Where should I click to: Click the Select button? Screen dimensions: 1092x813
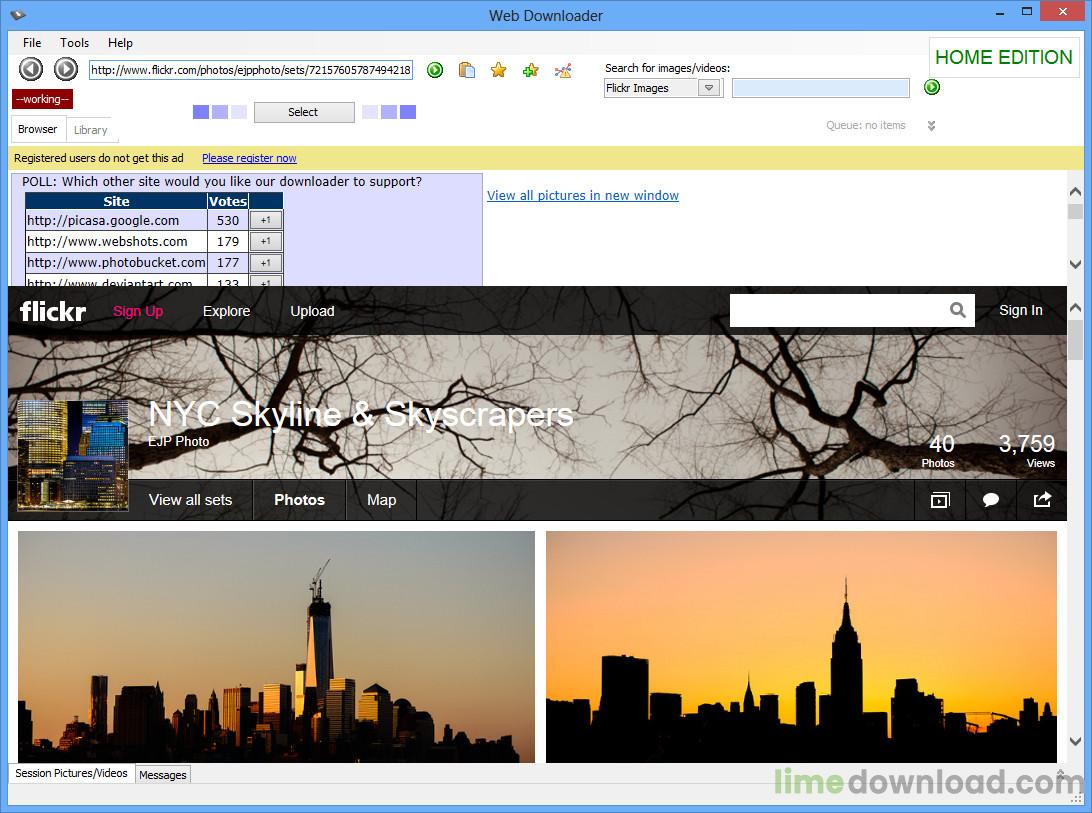coord(304,112)
